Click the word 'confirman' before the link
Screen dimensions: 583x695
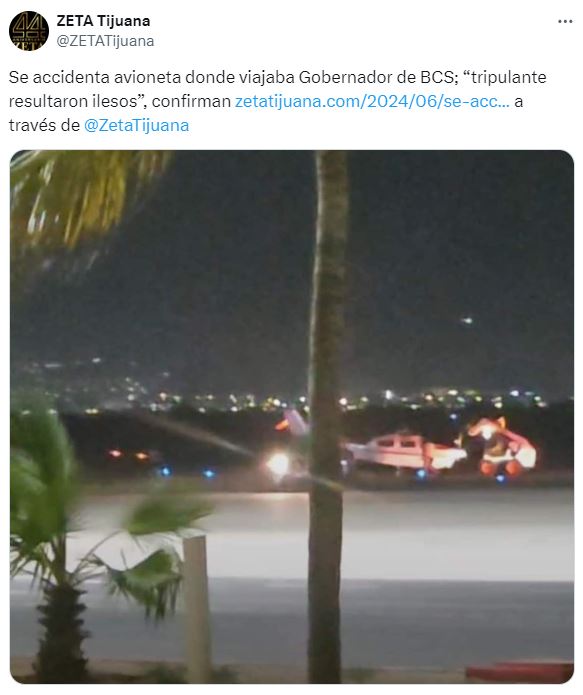pyautogui.click(x=192, y=102)
